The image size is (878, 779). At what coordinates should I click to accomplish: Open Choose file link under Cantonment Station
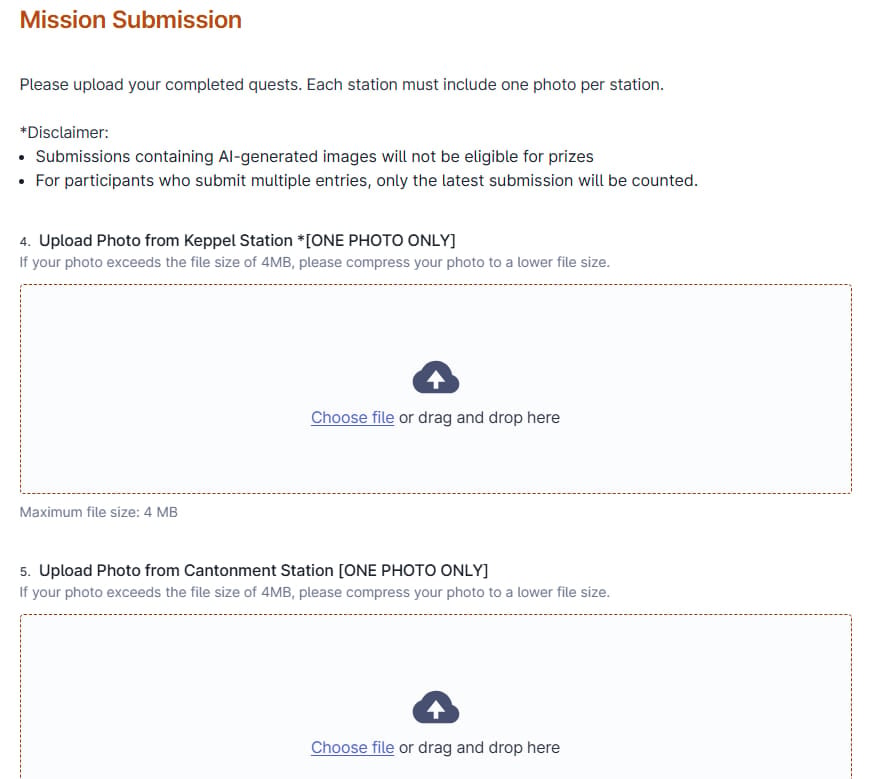353,748
